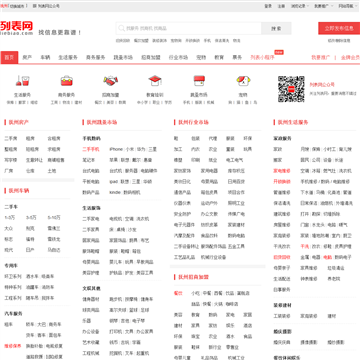
Task: Click the 跳蚤市场 shop icon
Action: tap(199, 81)
